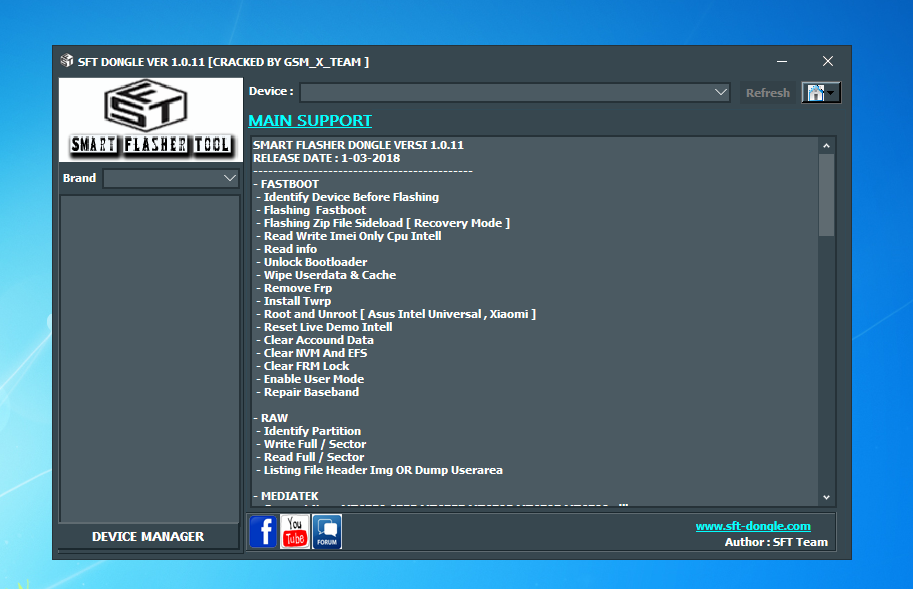Click 'Read Write Imei Only Cpu Intell' line
Viewport: 913px width, 589px height.
click(348, 236)
